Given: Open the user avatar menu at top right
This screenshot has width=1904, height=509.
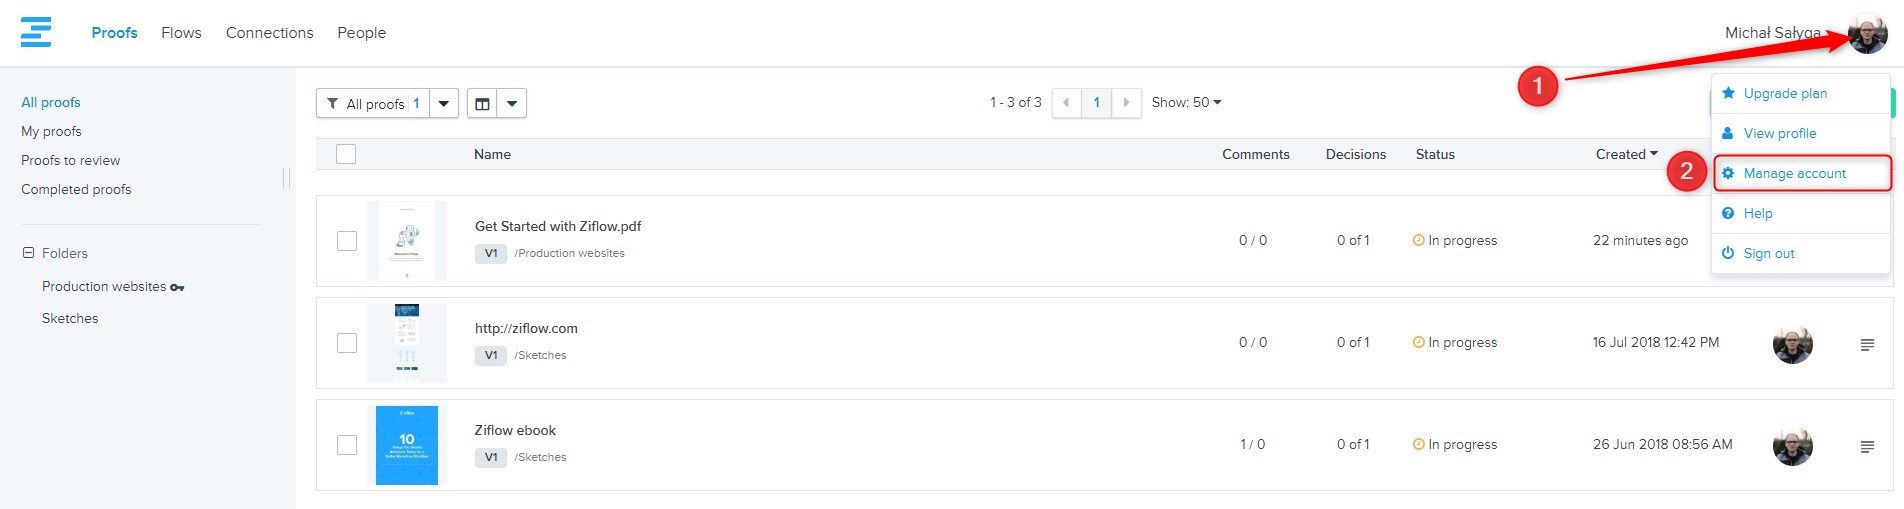Looking at the screenshot, I should (1866, 34).
